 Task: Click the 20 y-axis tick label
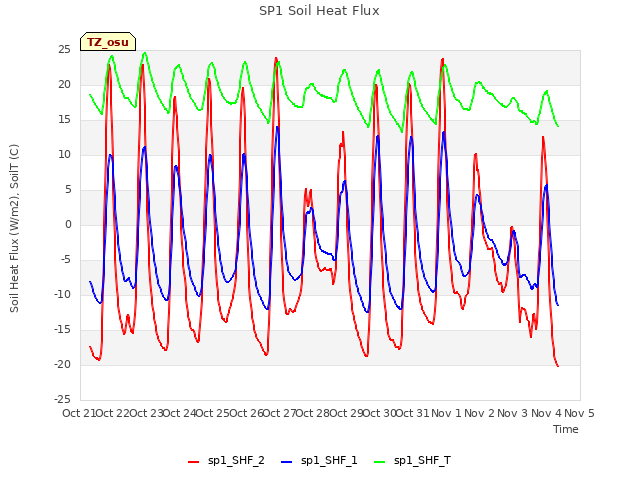[x=64, y=85]
